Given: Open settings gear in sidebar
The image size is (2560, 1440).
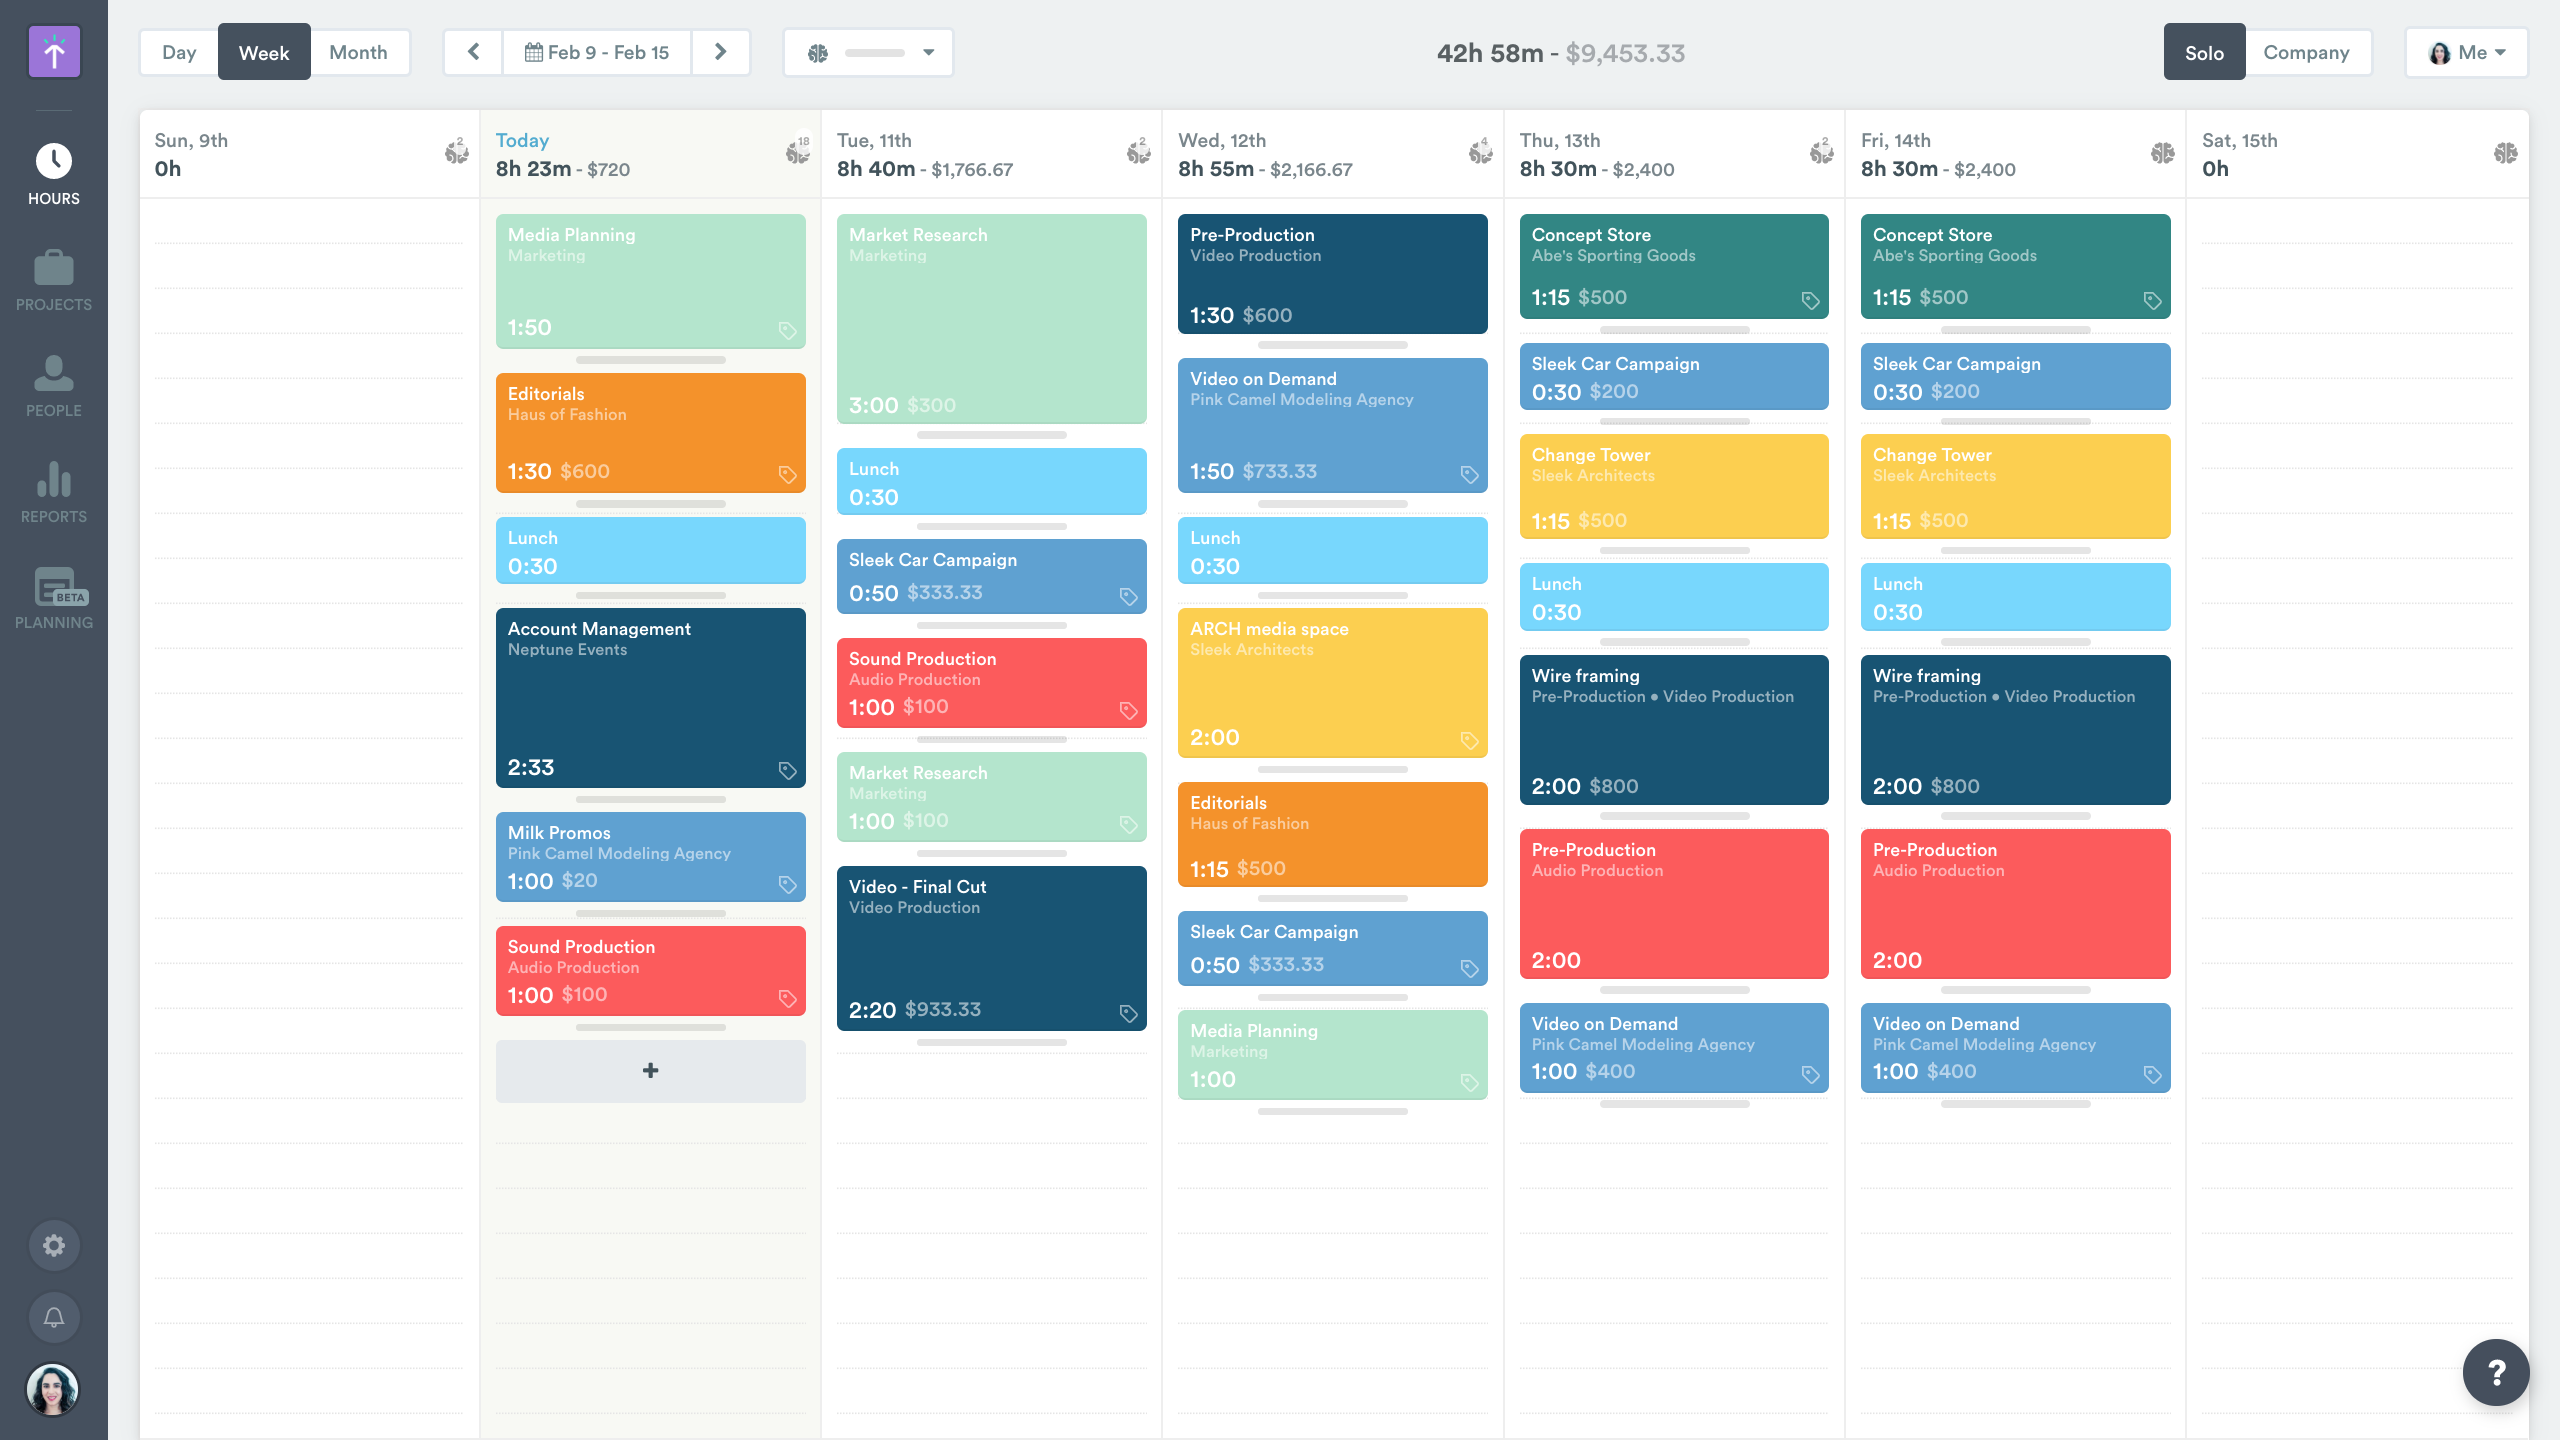Looking at the screenshot, I should pos(54,1245).
